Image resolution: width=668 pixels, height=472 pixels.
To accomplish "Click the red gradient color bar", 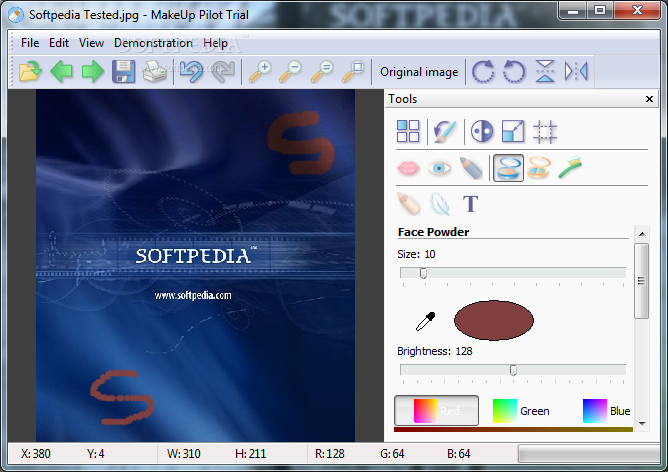I will click(x=513, y=429).
